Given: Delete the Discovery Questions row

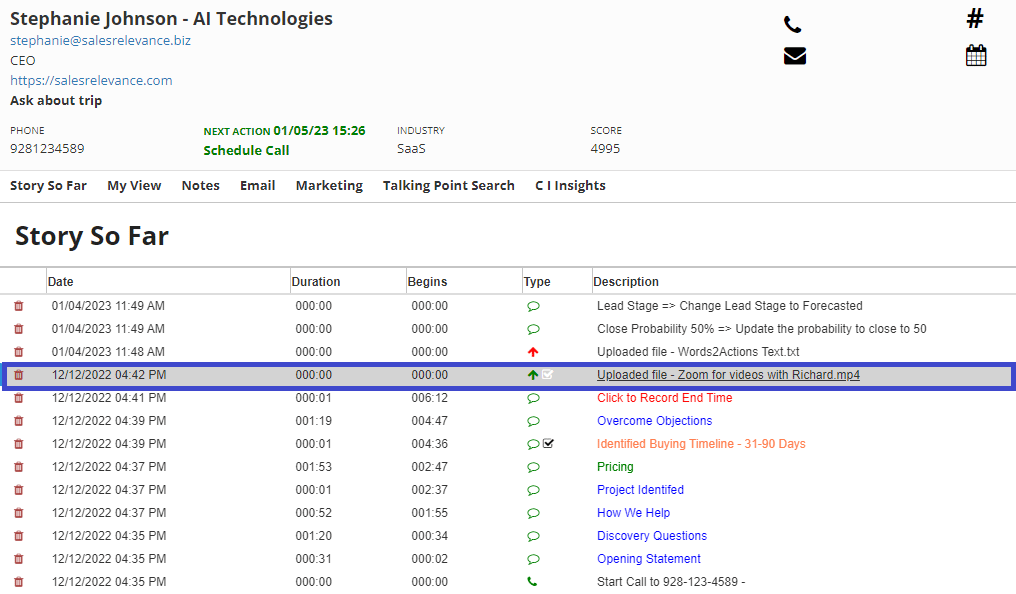Looking at the screenshot, I should click(x=19, y=536).
